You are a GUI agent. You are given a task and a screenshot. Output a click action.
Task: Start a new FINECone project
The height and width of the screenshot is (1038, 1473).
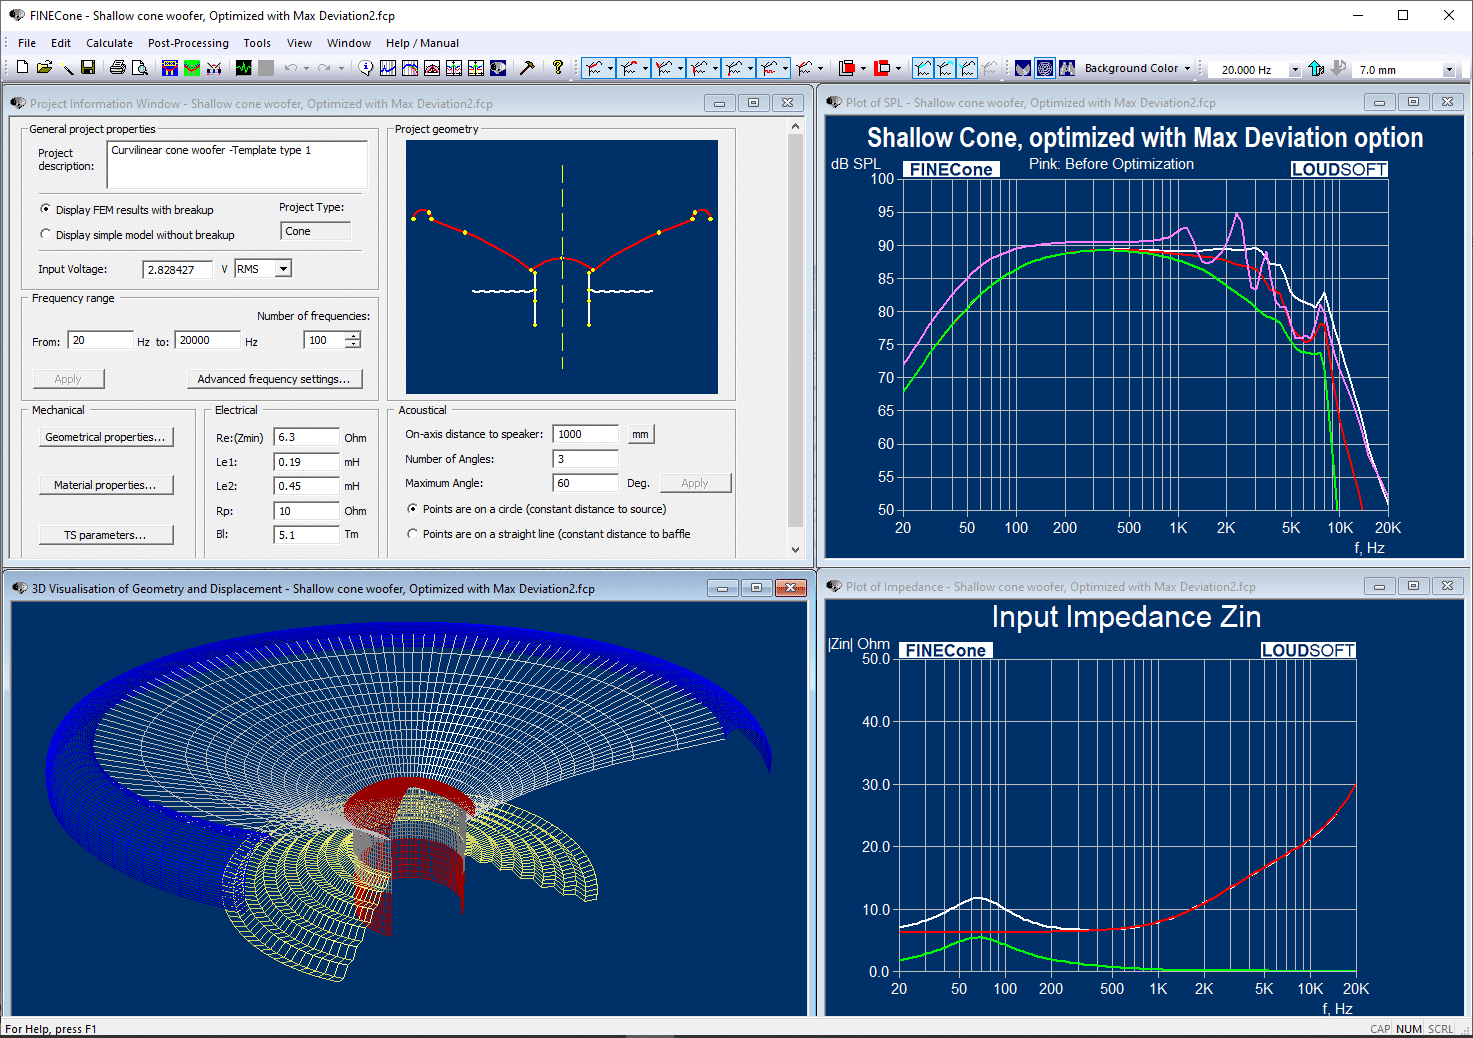[x=21, y=67]
